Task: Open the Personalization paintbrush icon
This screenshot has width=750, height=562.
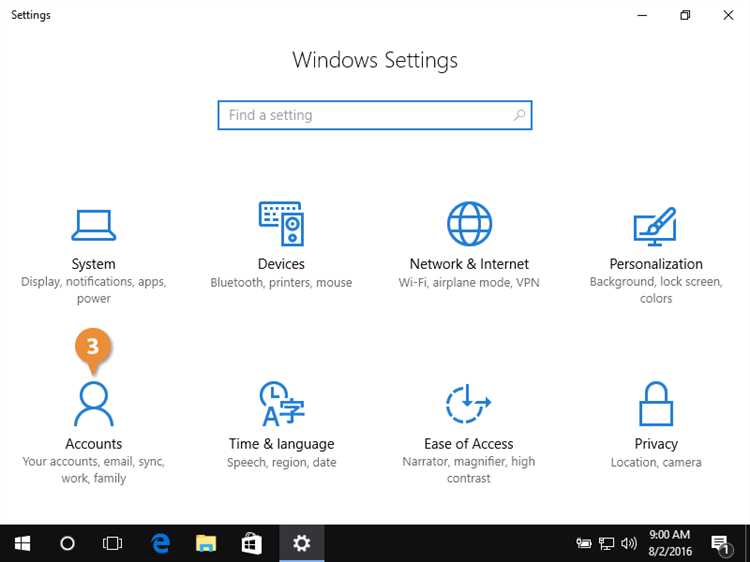Action: coord(656,226)
